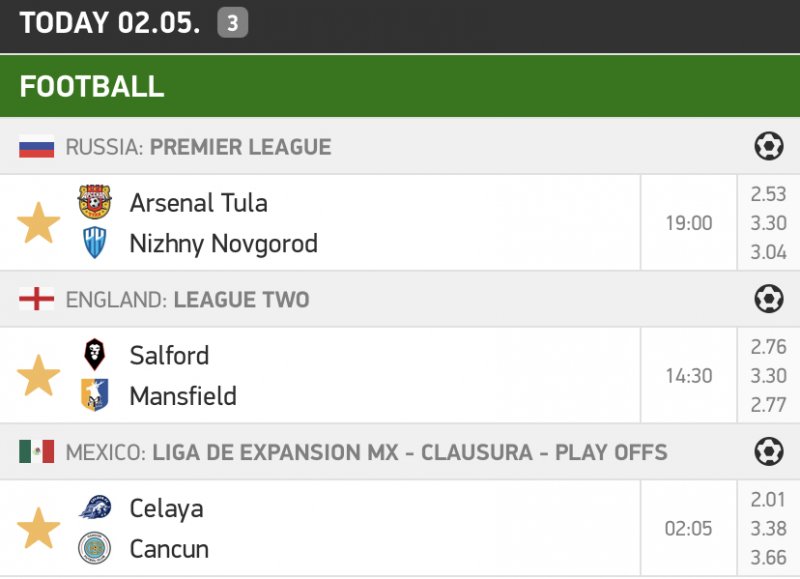Screen dimensions: 800x579
Task: Click the Salford lion crest icon
Action: (95, 355)
